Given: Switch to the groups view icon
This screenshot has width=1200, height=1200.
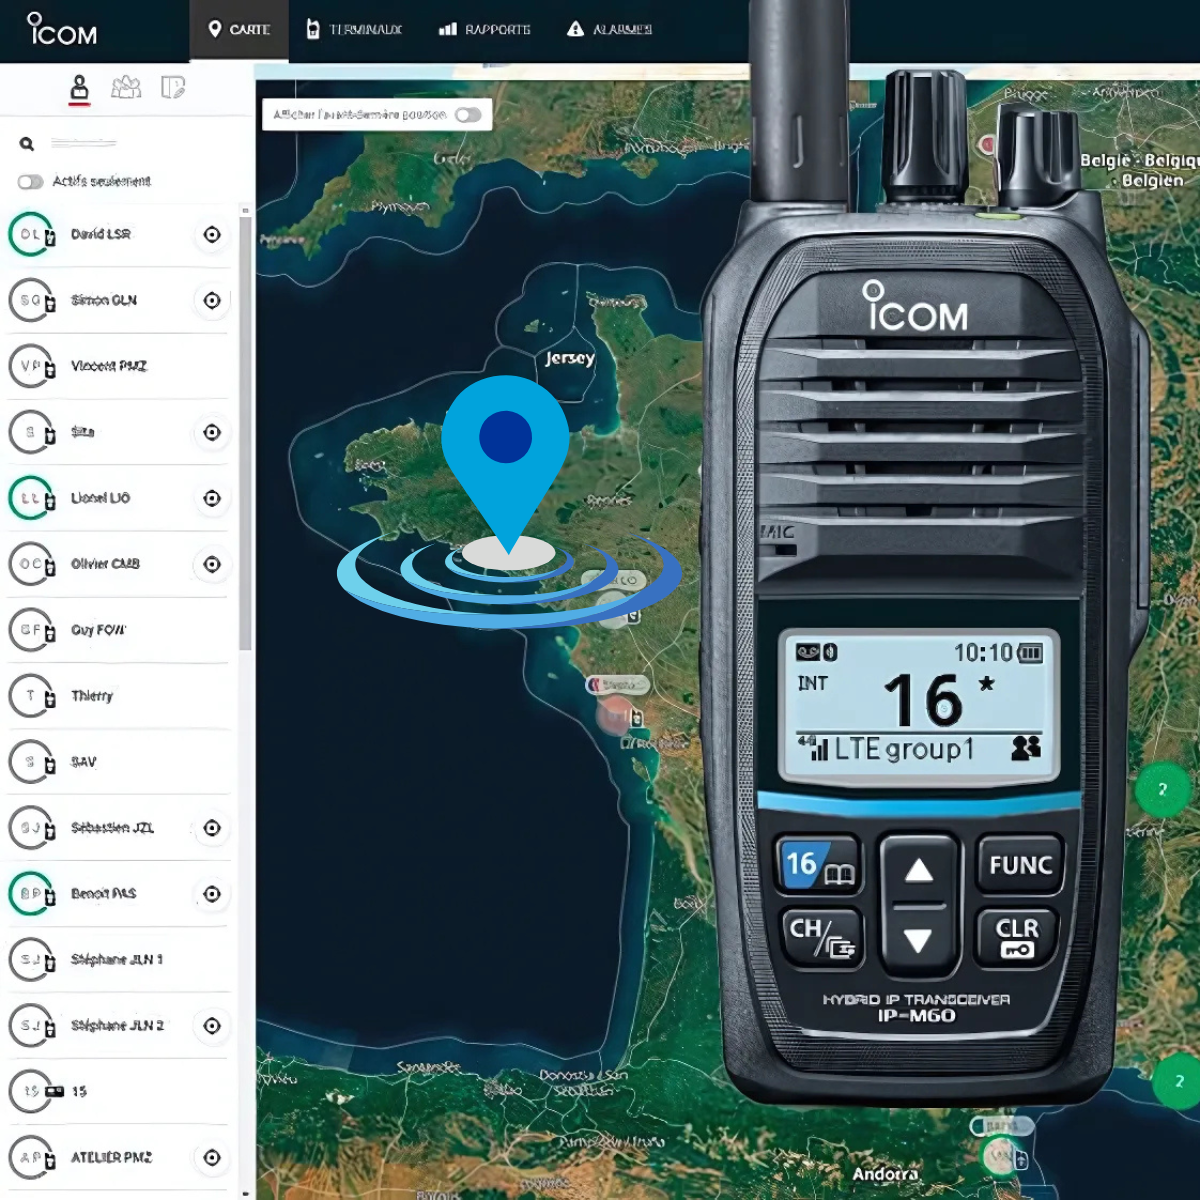Looking at the screenshot, I should [126, 88].
